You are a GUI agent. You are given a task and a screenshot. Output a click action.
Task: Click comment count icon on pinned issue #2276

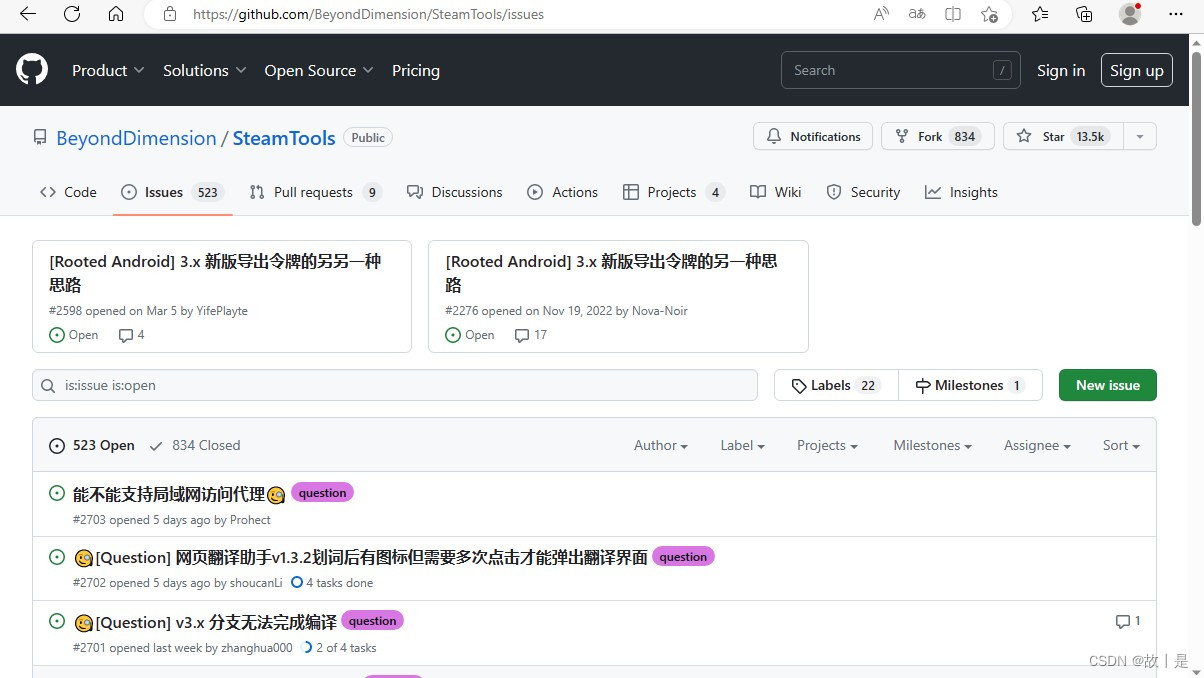pos(522,335)
